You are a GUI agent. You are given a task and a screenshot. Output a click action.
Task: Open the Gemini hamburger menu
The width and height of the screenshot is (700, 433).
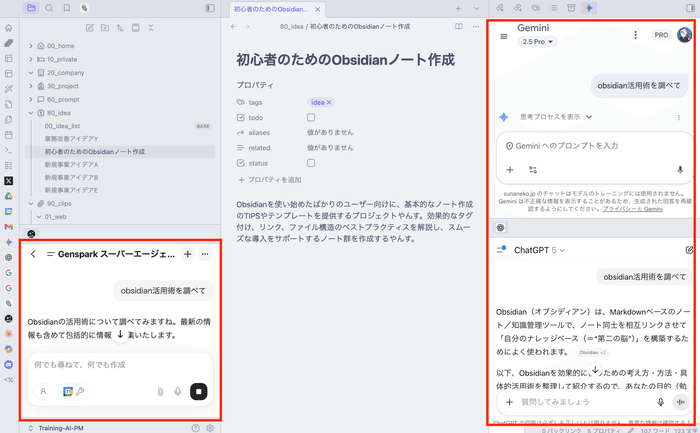(x=504, y=36)
